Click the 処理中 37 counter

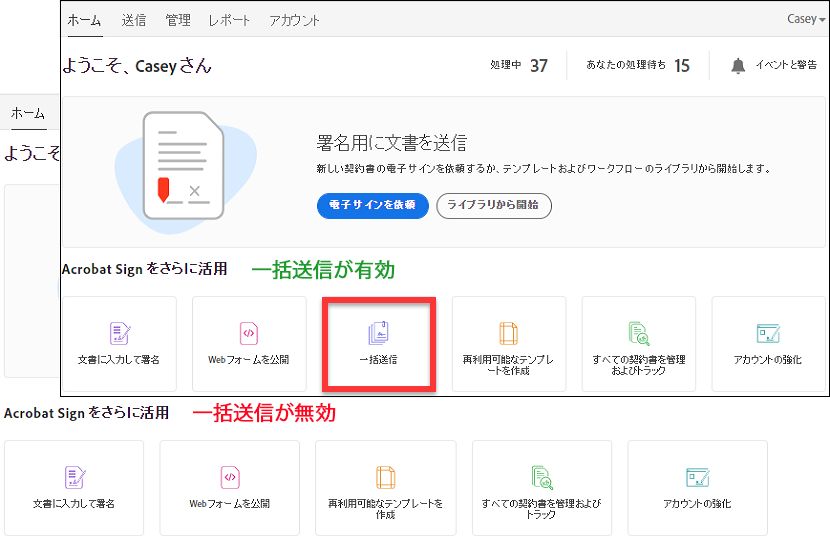(519, 65)
